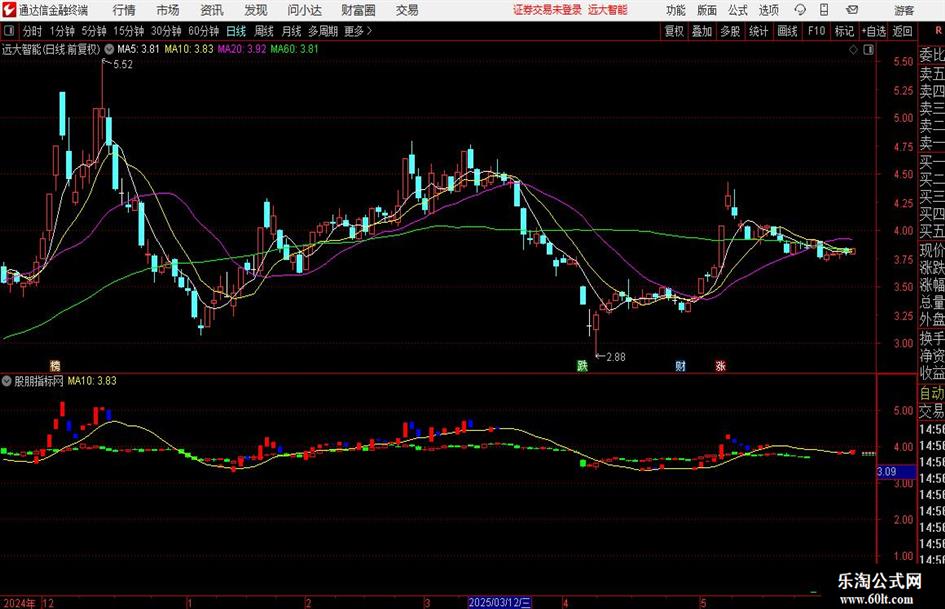
Task: Open the 选项 menu
Action: [x=768, y=10]
